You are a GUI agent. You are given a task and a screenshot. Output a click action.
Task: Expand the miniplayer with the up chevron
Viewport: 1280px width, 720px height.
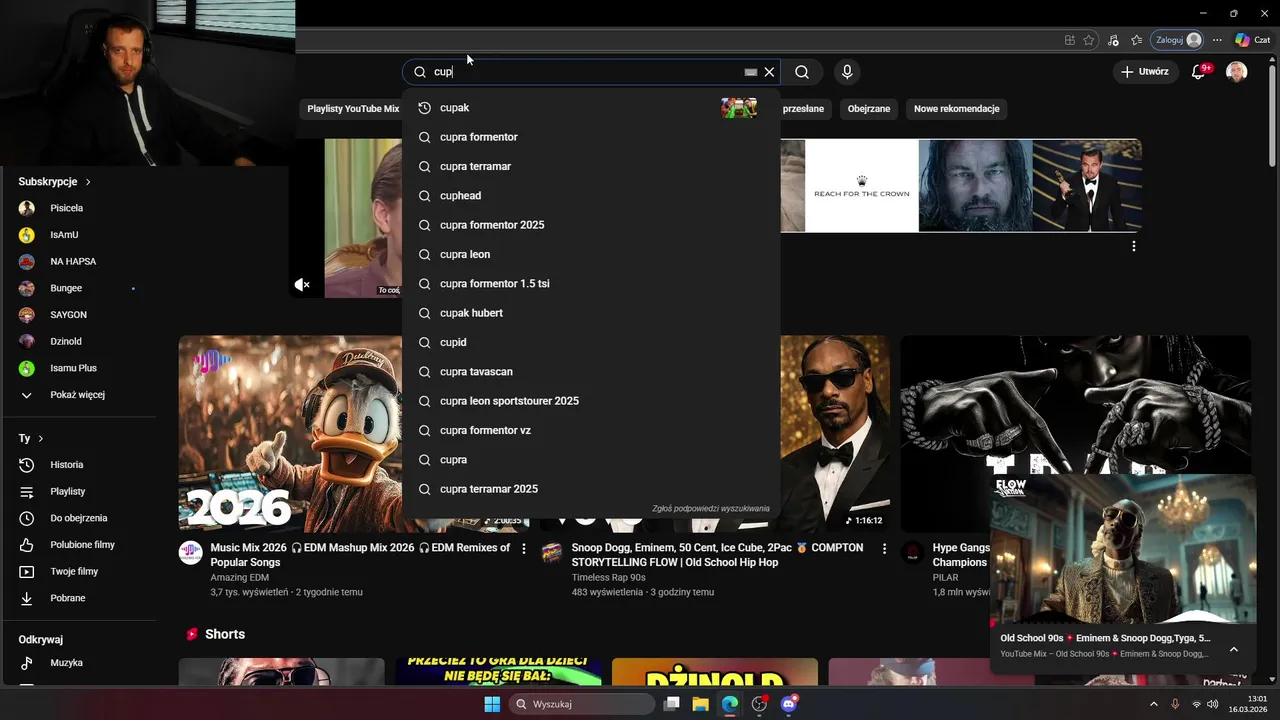pos(1233,649)
